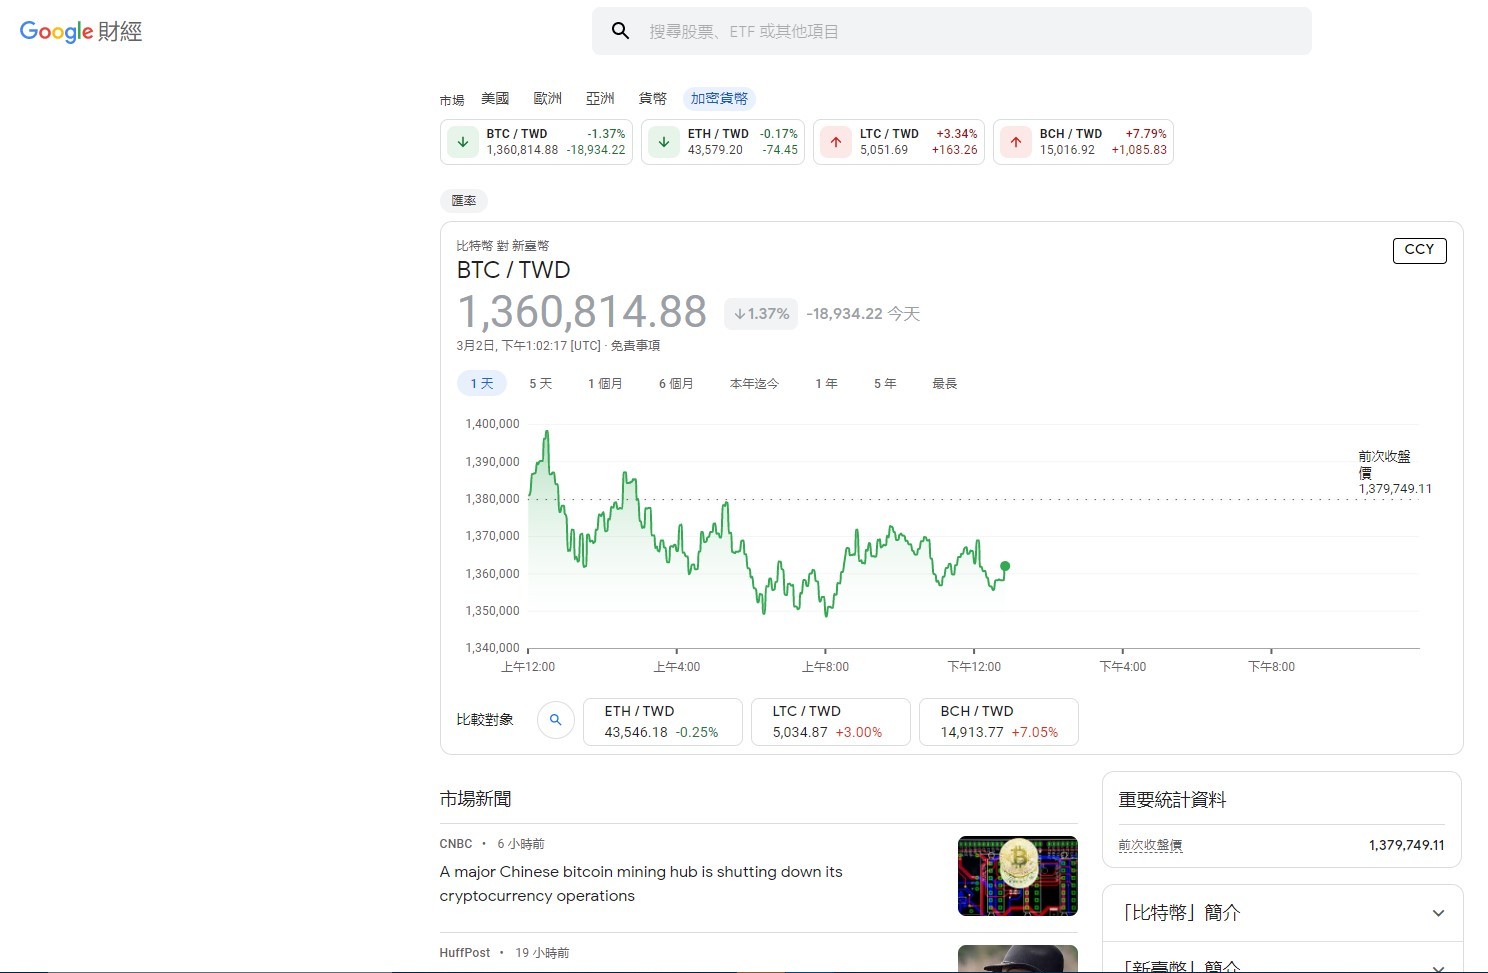Viewport: 1488px width, 973px height.
Task: Click the green endpoint dot on the chart
Action: tap(1005, 566)
